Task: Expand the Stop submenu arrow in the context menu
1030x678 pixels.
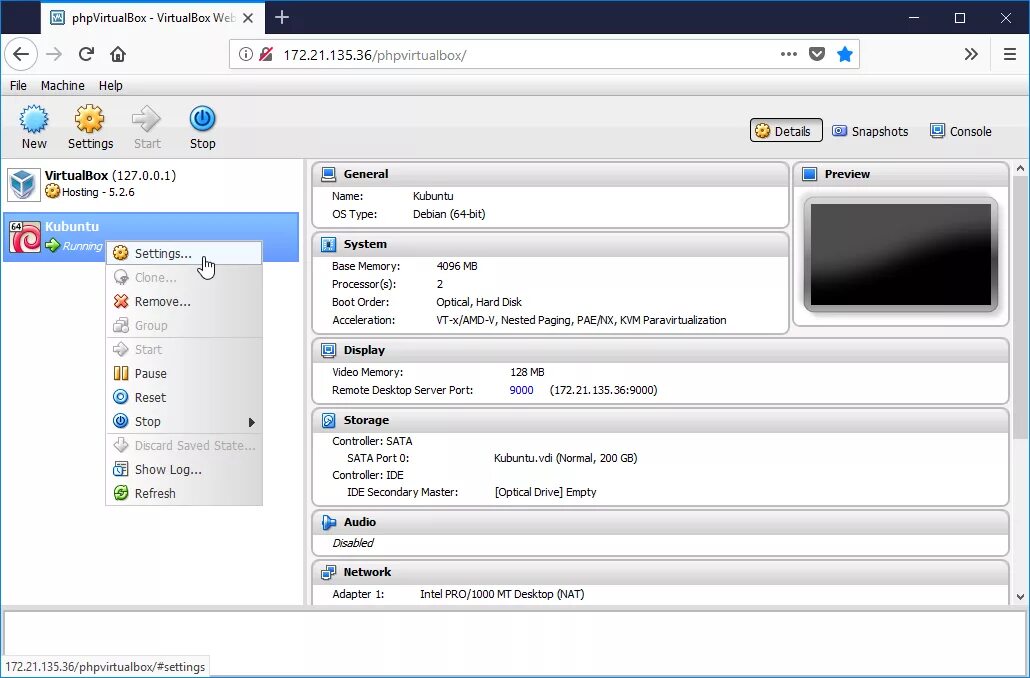Action: click(x=251, y=422)
